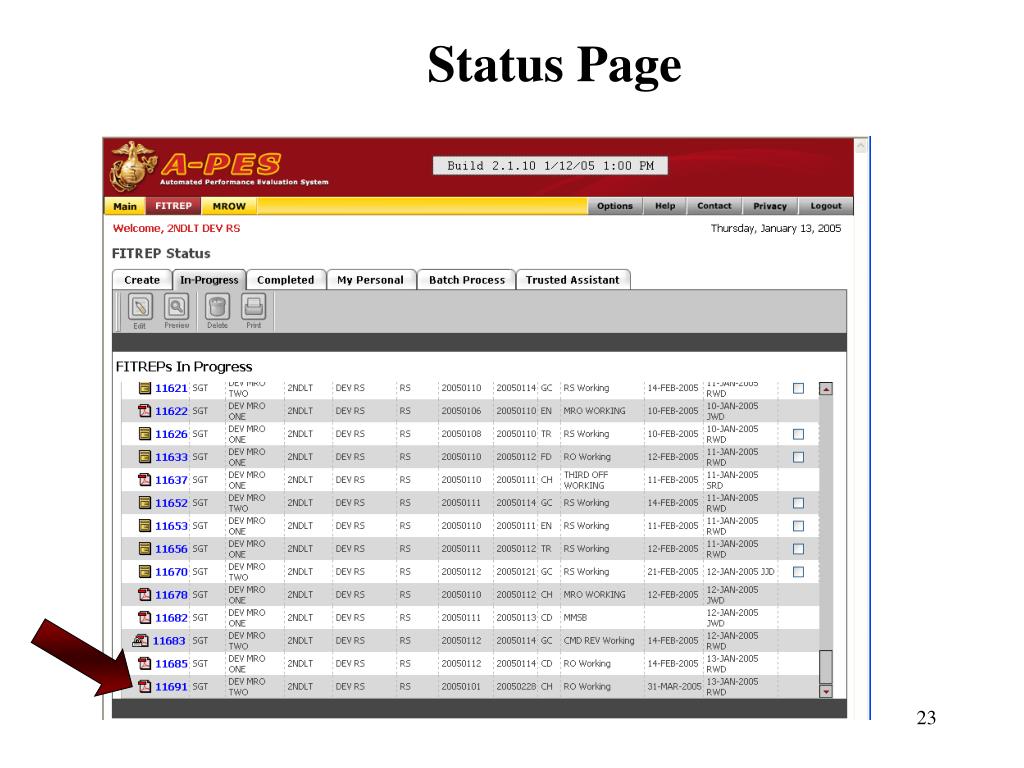This screenshot has width=1024, height=768.
Task: Click the form icon beside report 11633
Action: (x=145, y=456)
